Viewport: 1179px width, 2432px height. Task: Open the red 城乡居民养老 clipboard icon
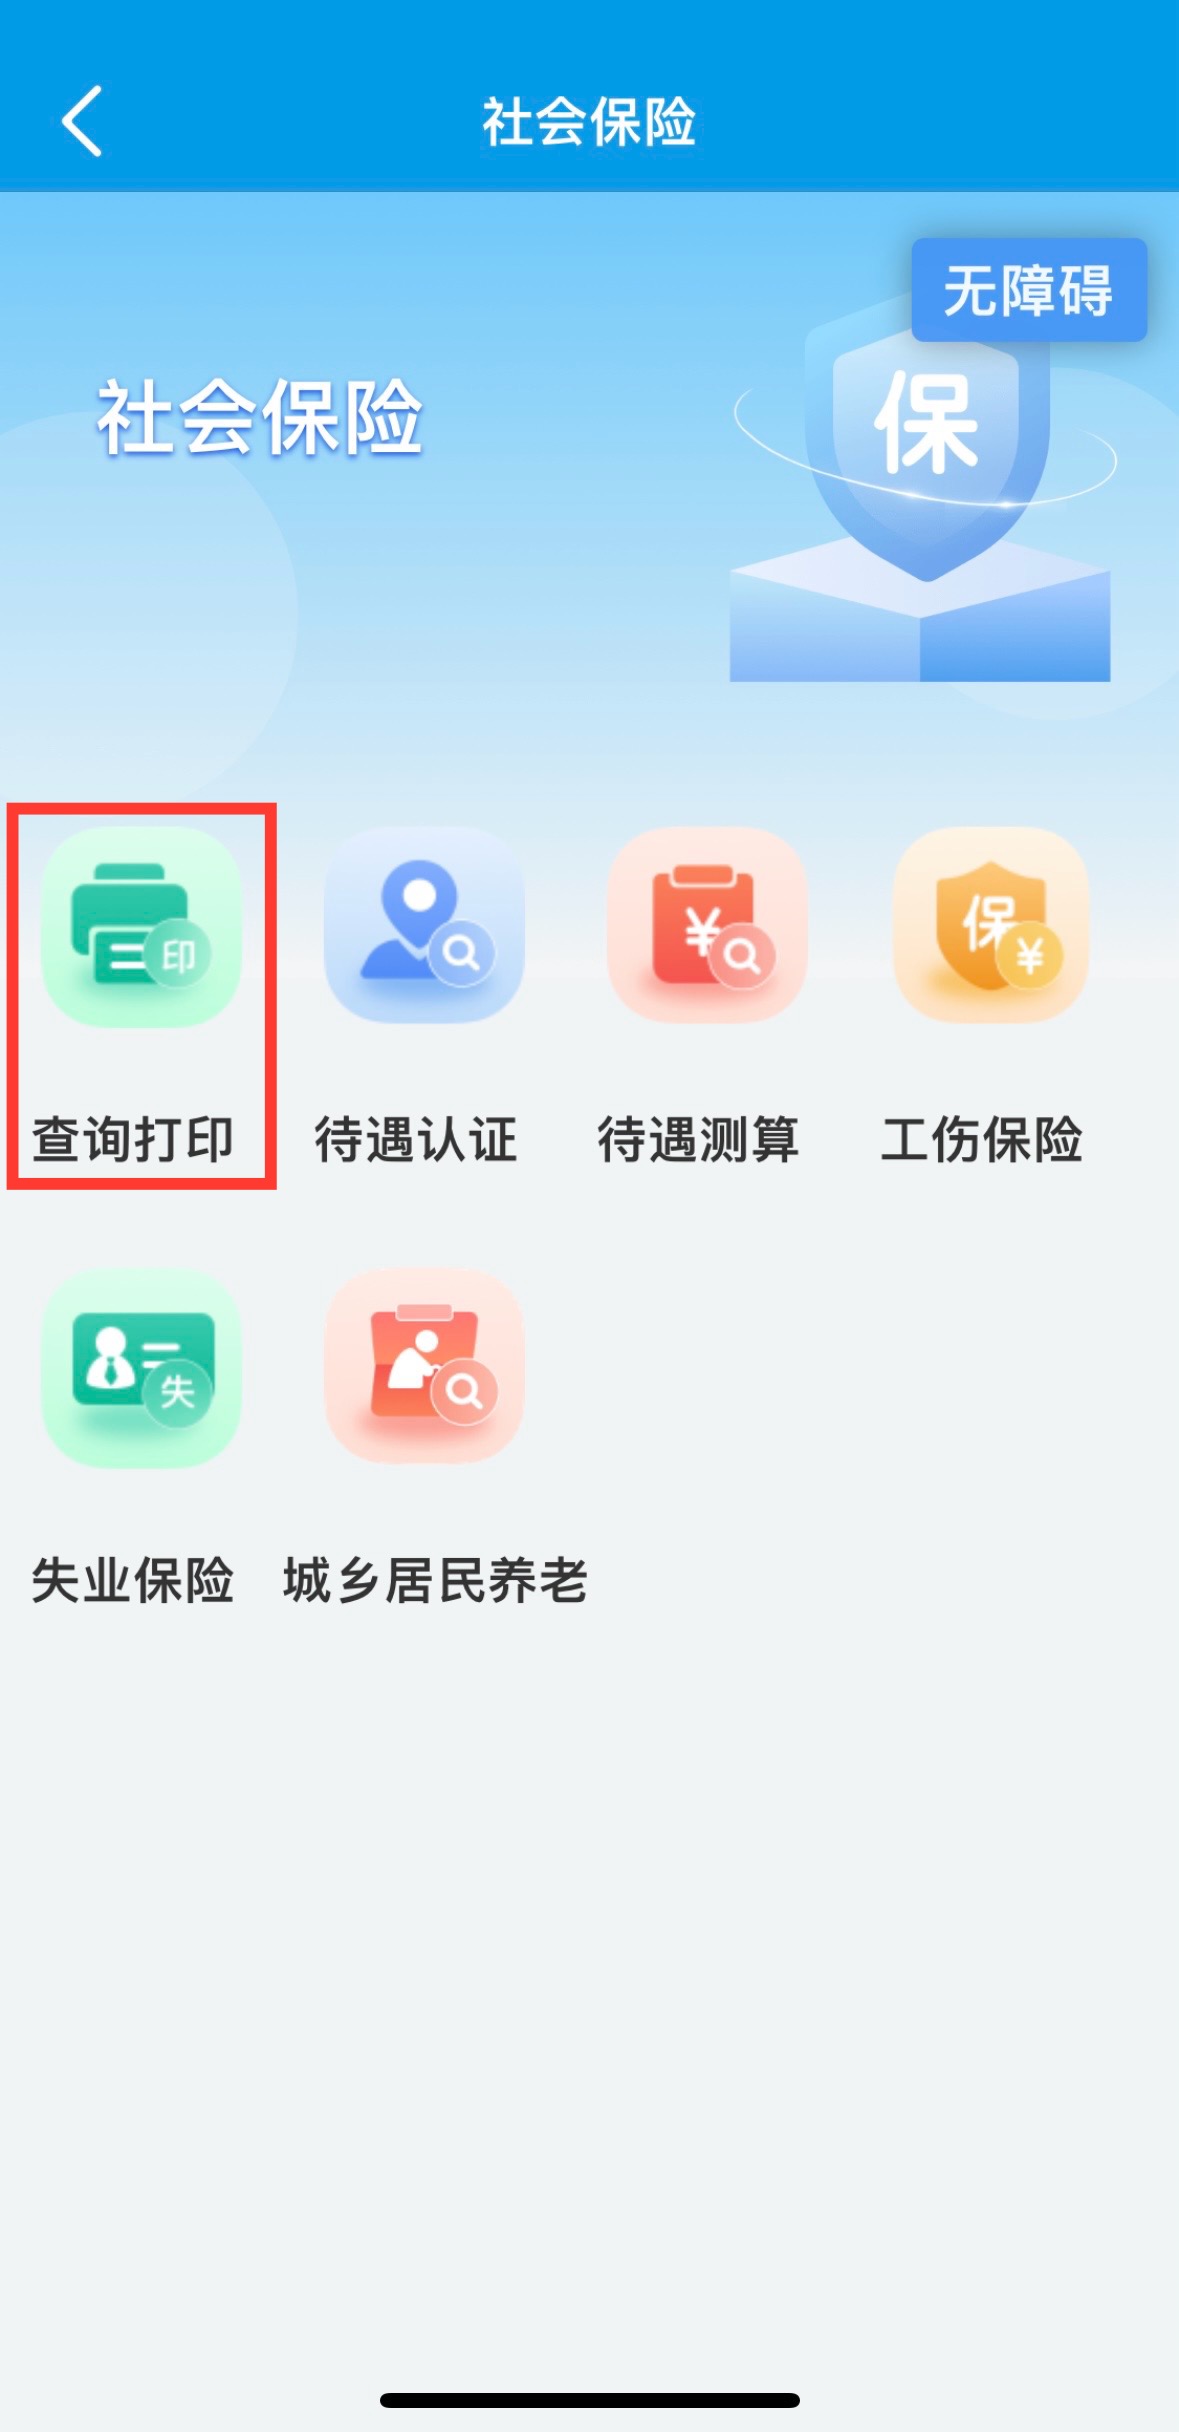coord(424,1365)
